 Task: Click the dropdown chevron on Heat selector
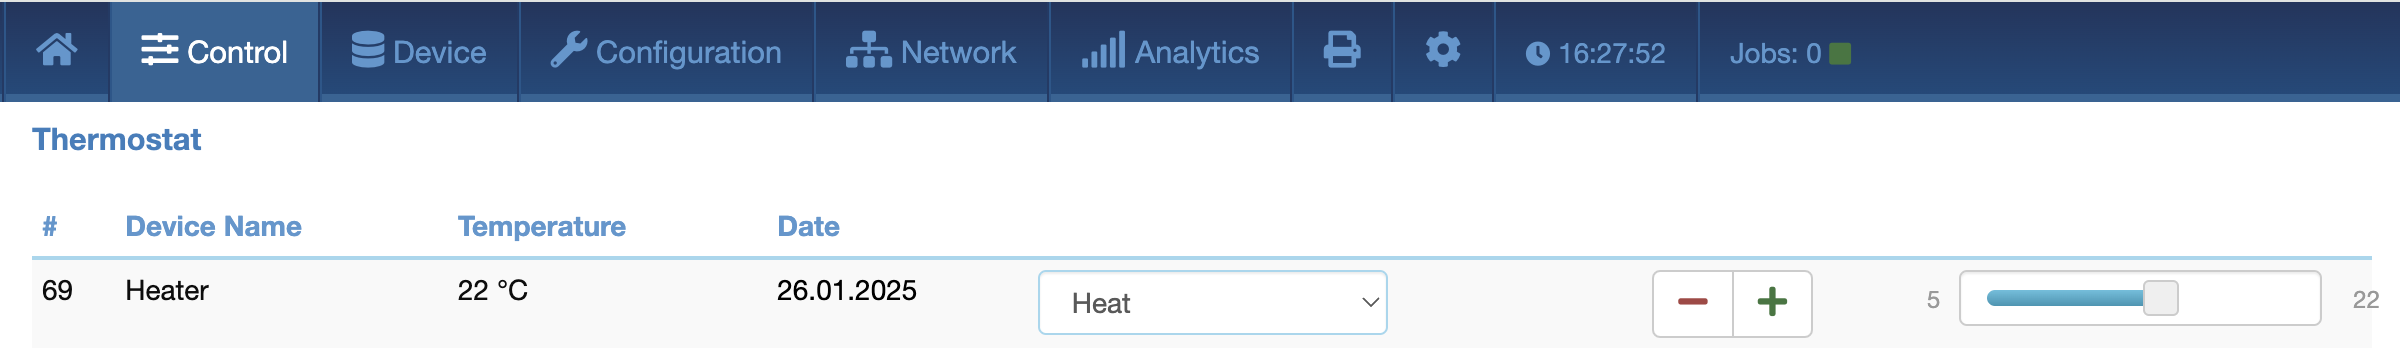[x=1370, y=302]
